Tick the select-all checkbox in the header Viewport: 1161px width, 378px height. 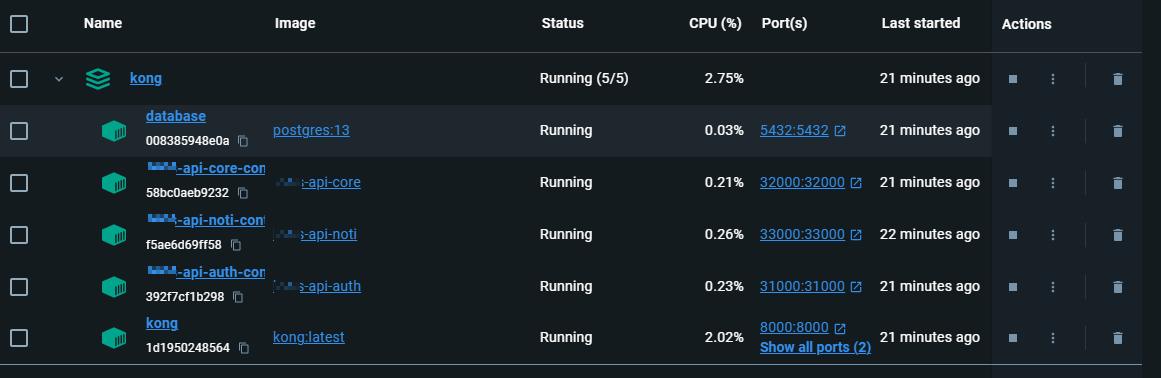(19, 24)
